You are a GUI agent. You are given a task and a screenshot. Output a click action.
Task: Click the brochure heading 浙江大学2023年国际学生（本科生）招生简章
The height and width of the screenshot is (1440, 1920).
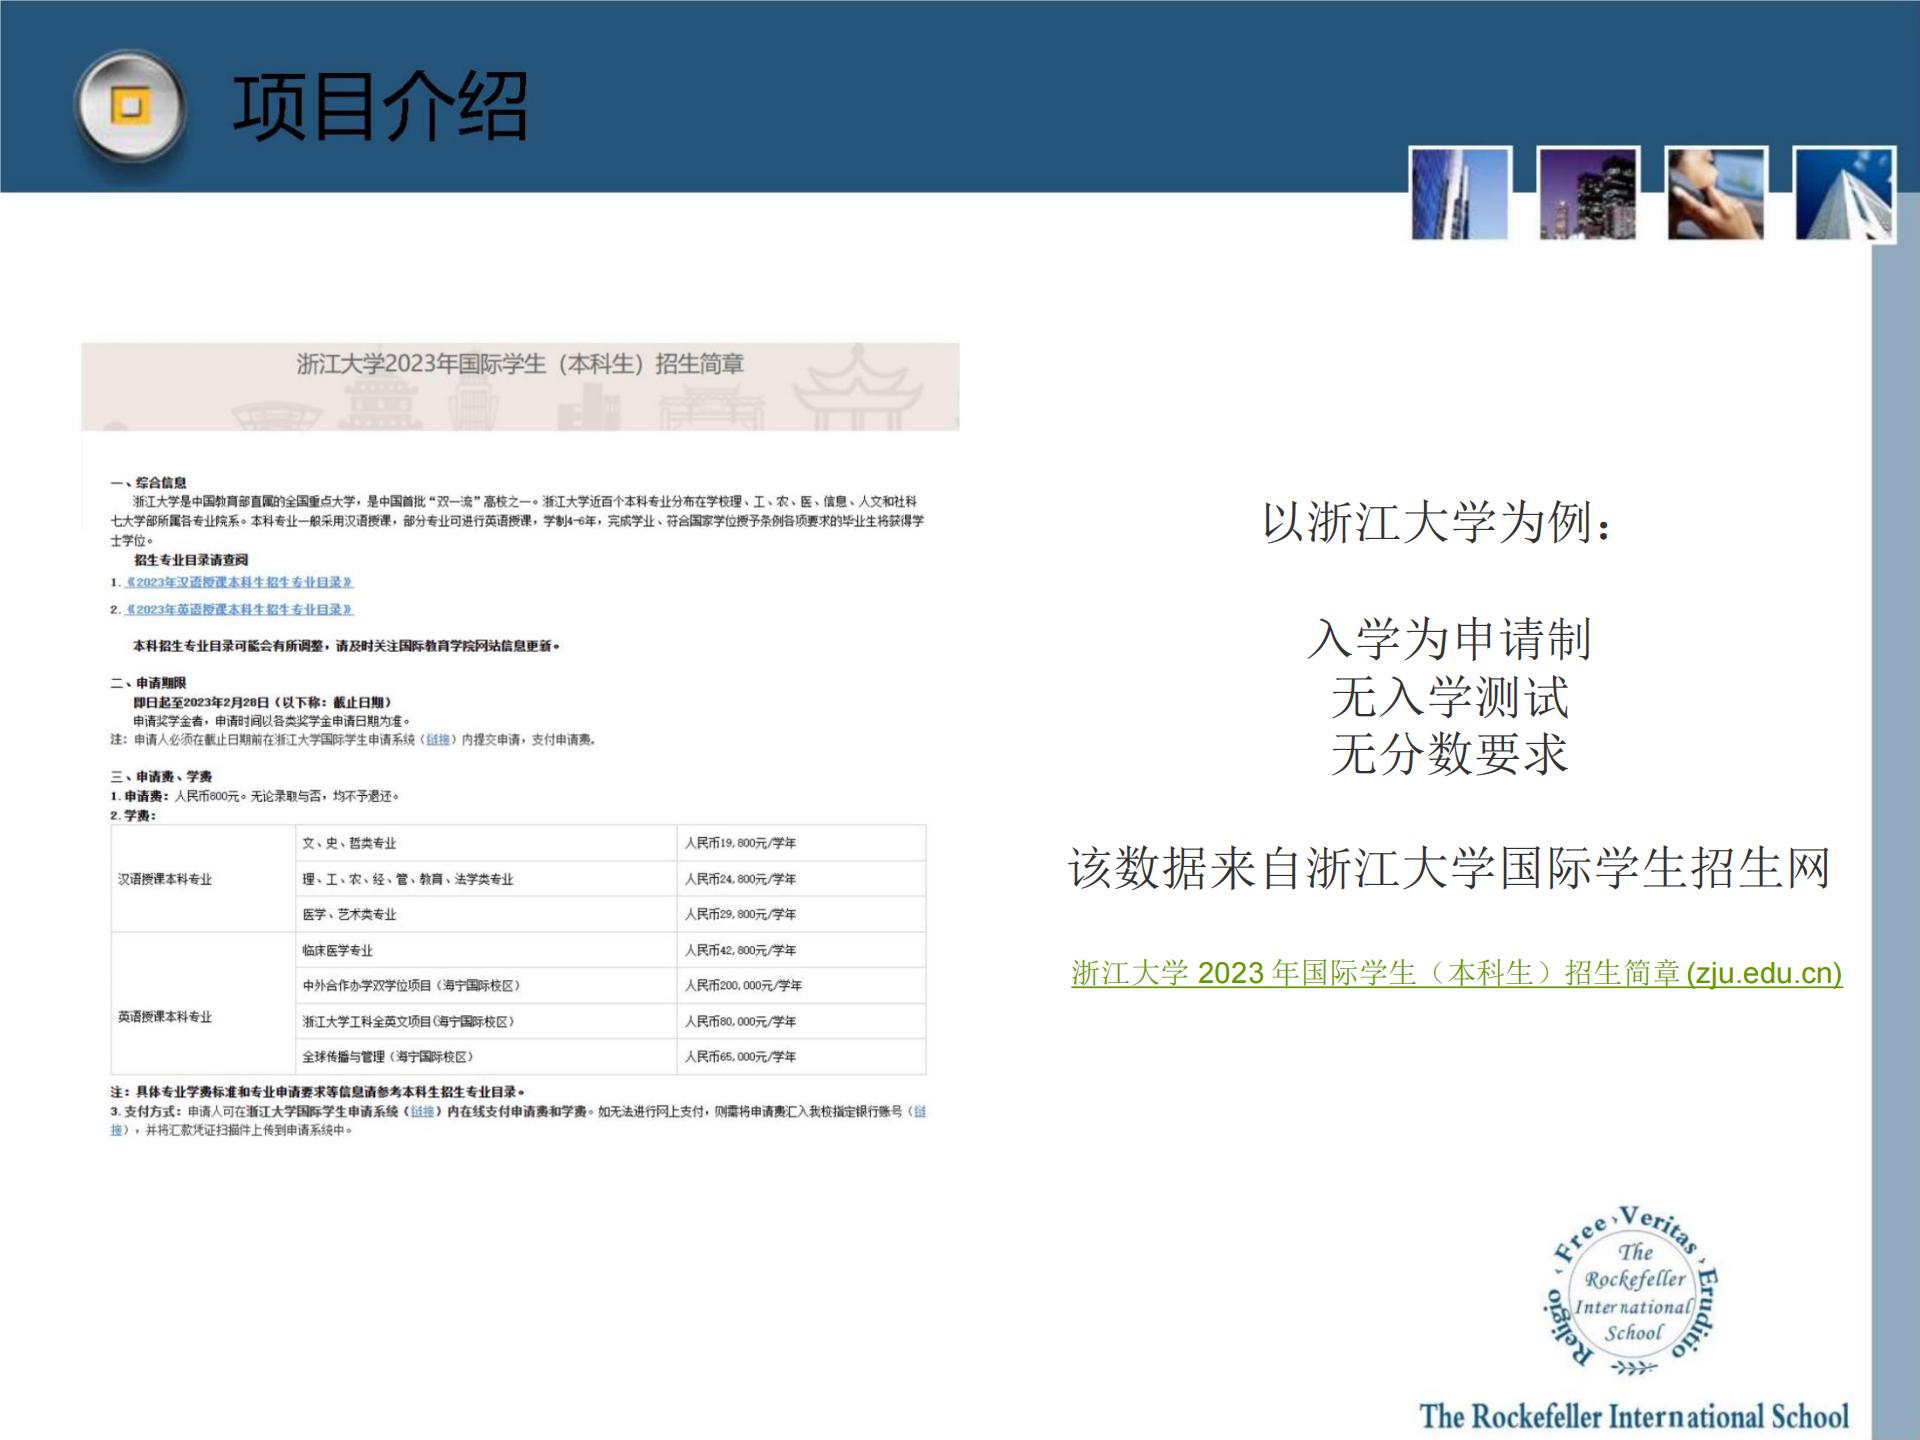tap(520, 364)
